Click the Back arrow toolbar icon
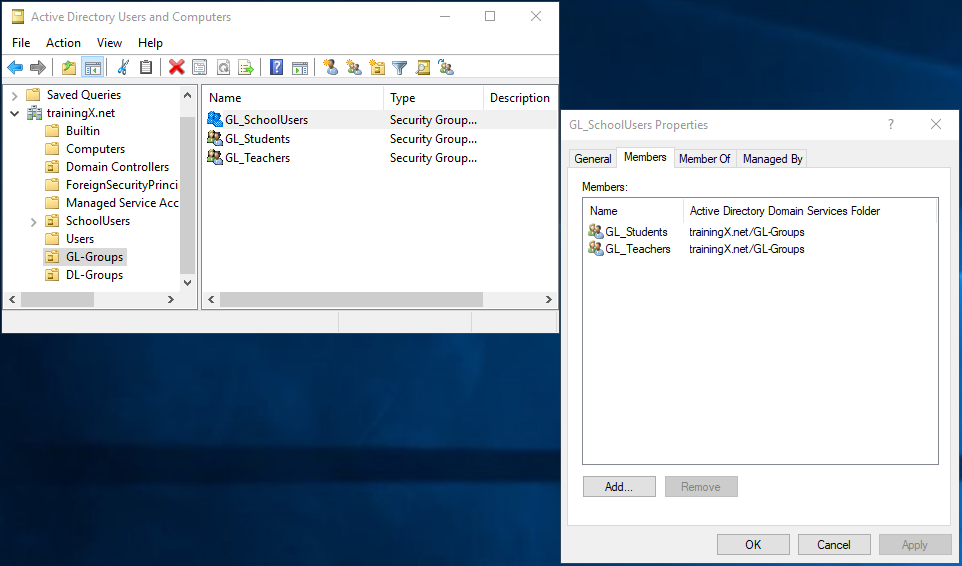Screen dimensions: 962x566 (15, 67)
